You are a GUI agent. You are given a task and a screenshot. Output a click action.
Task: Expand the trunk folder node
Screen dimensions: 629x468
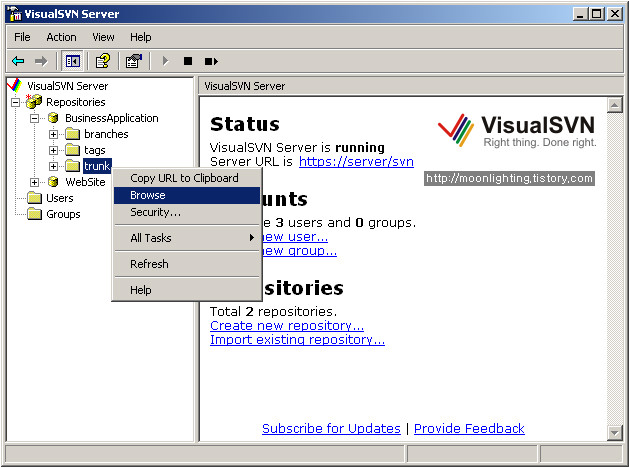coord(53,166)
